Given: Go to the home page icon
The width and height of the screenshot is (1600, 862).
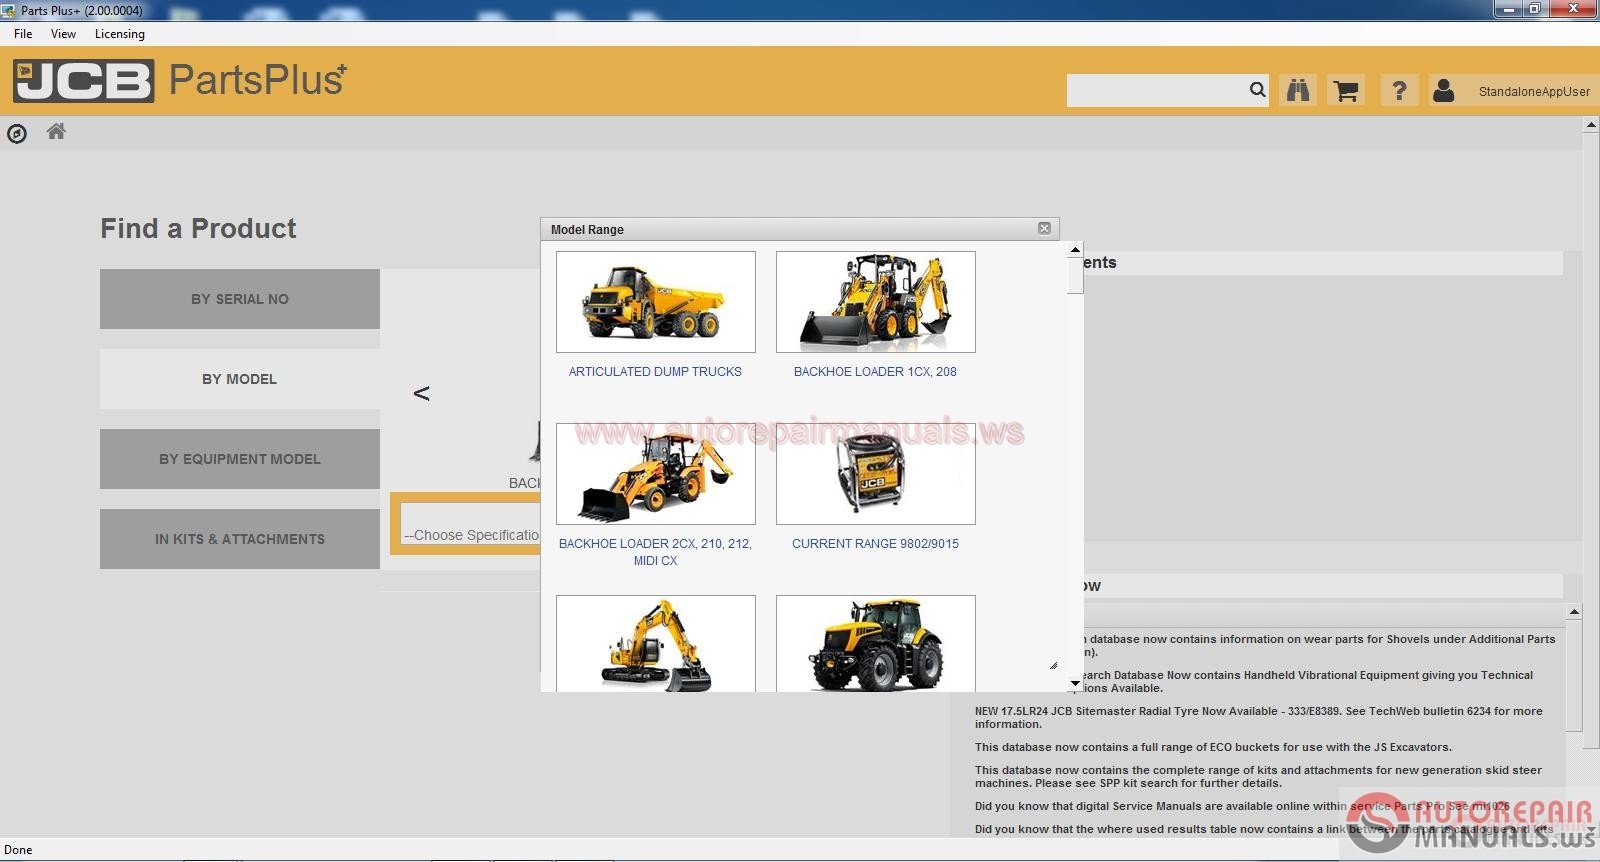Looking at the screenshot, I should pos(56,132).
